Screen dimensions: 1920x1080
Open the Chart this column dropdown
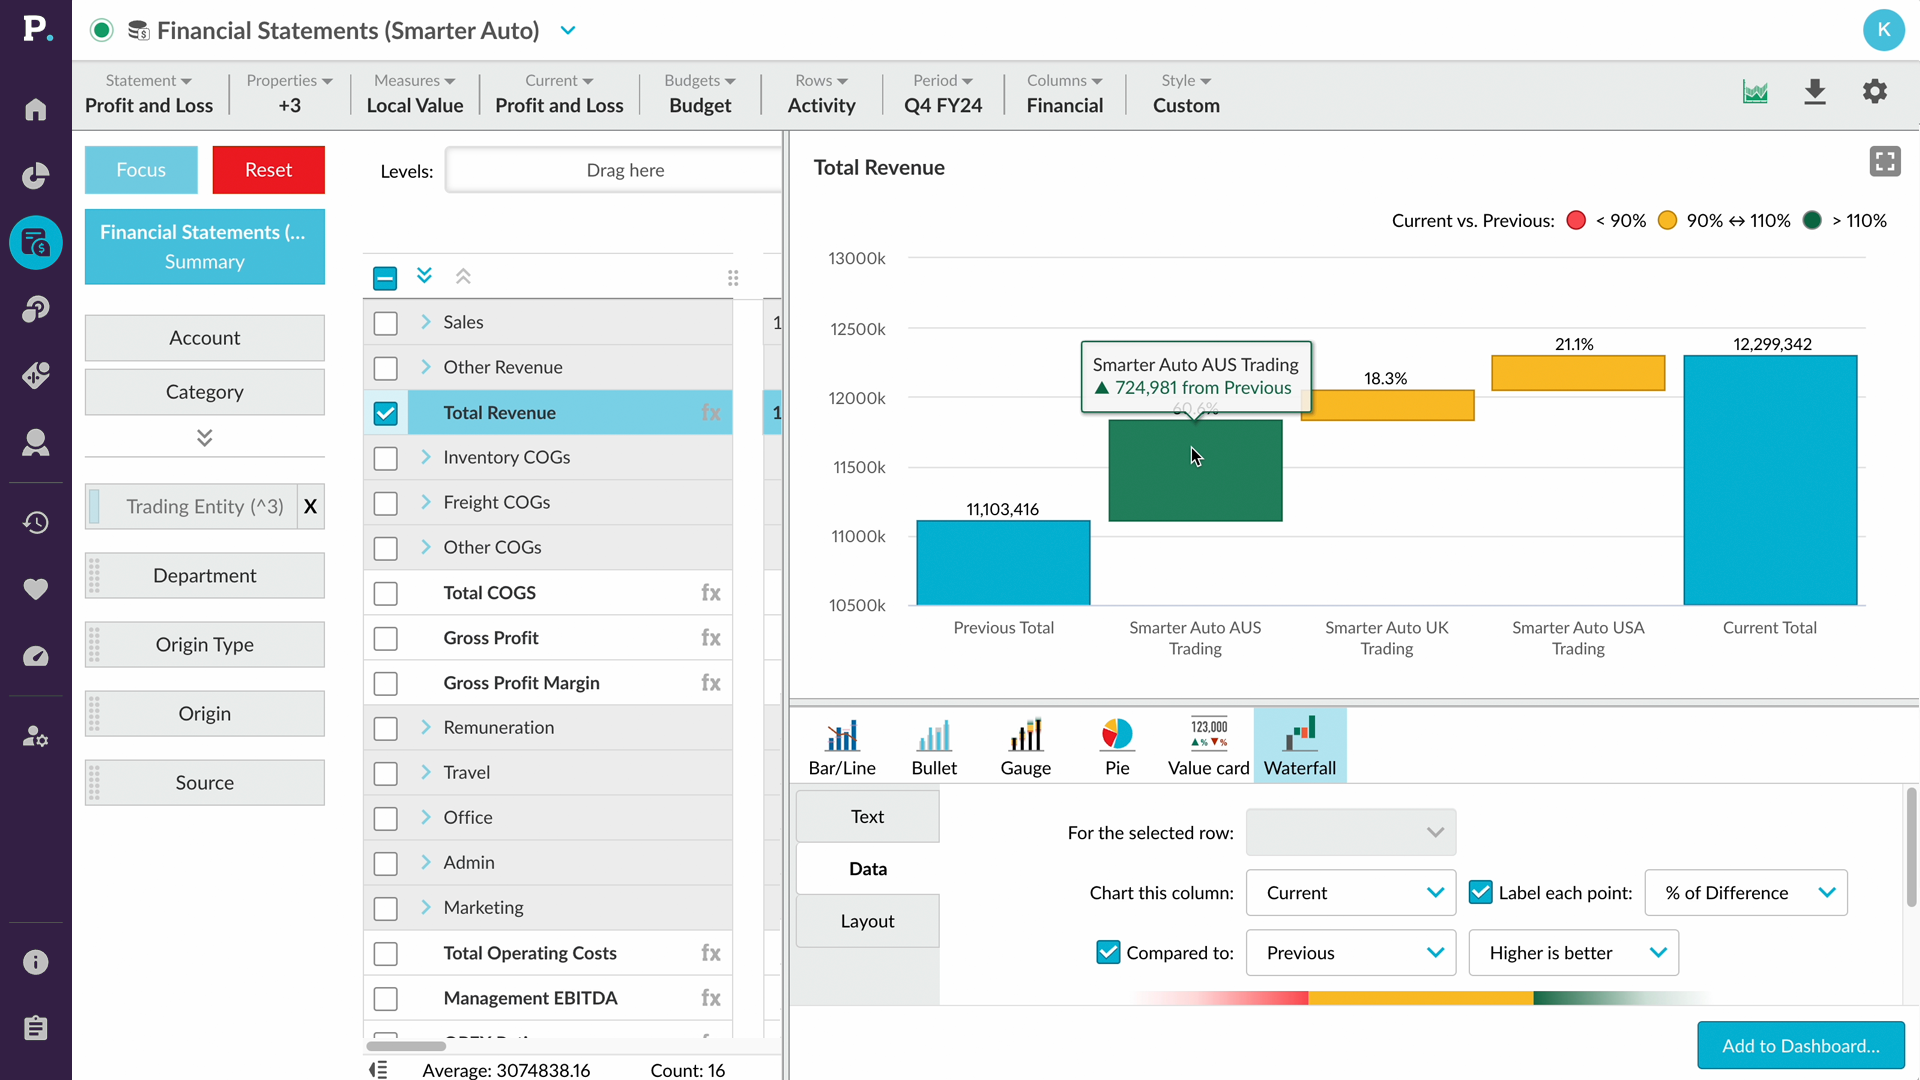tap(1350, 892)
